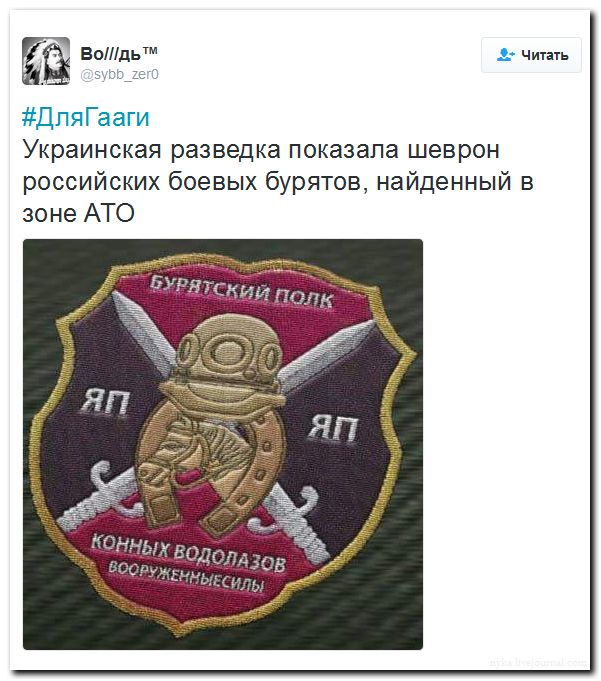Click the БУРЯТСКИЙ ПОЛК text on patch

[x=241, y=292]
